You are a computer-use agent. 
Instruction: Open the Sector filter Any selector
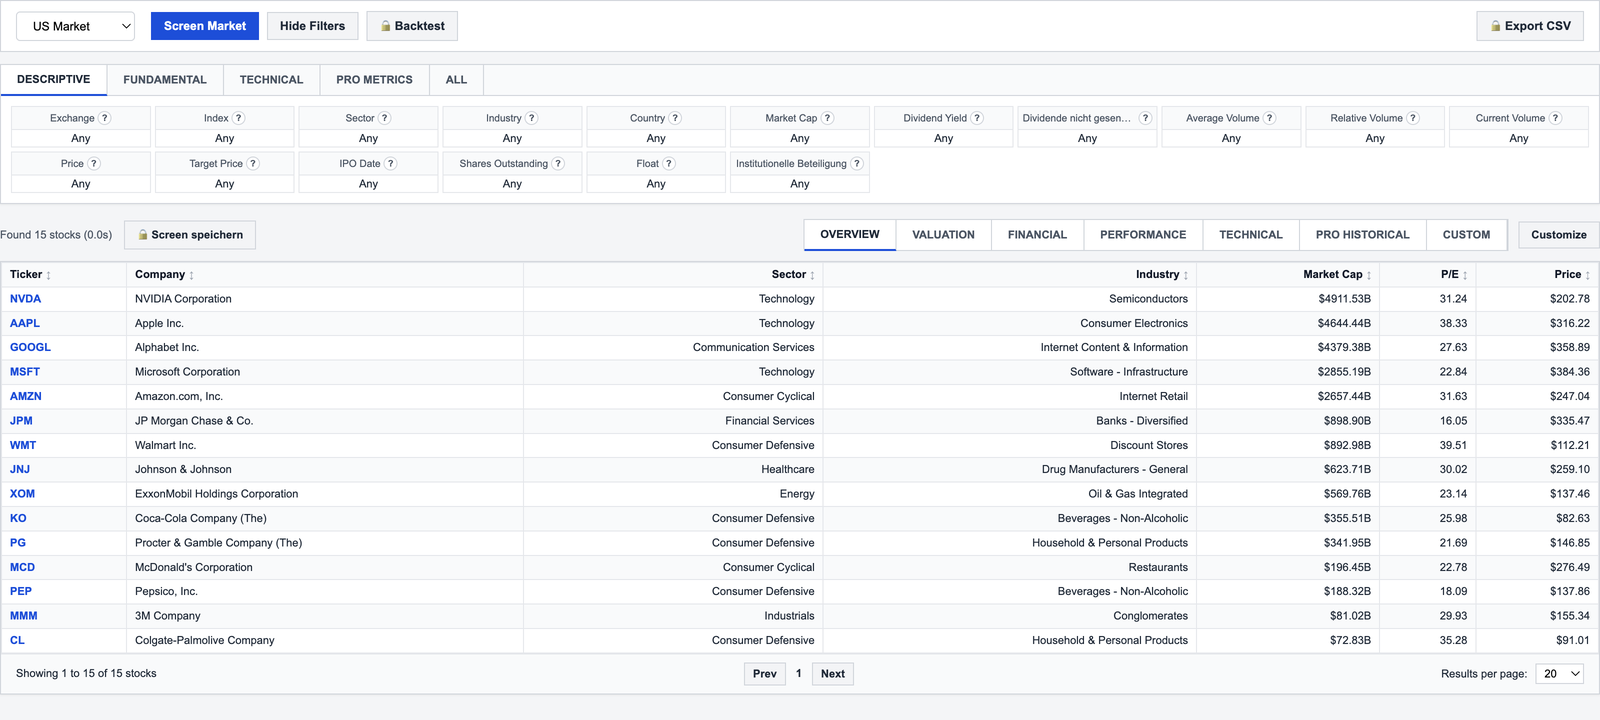coord(368,139)
